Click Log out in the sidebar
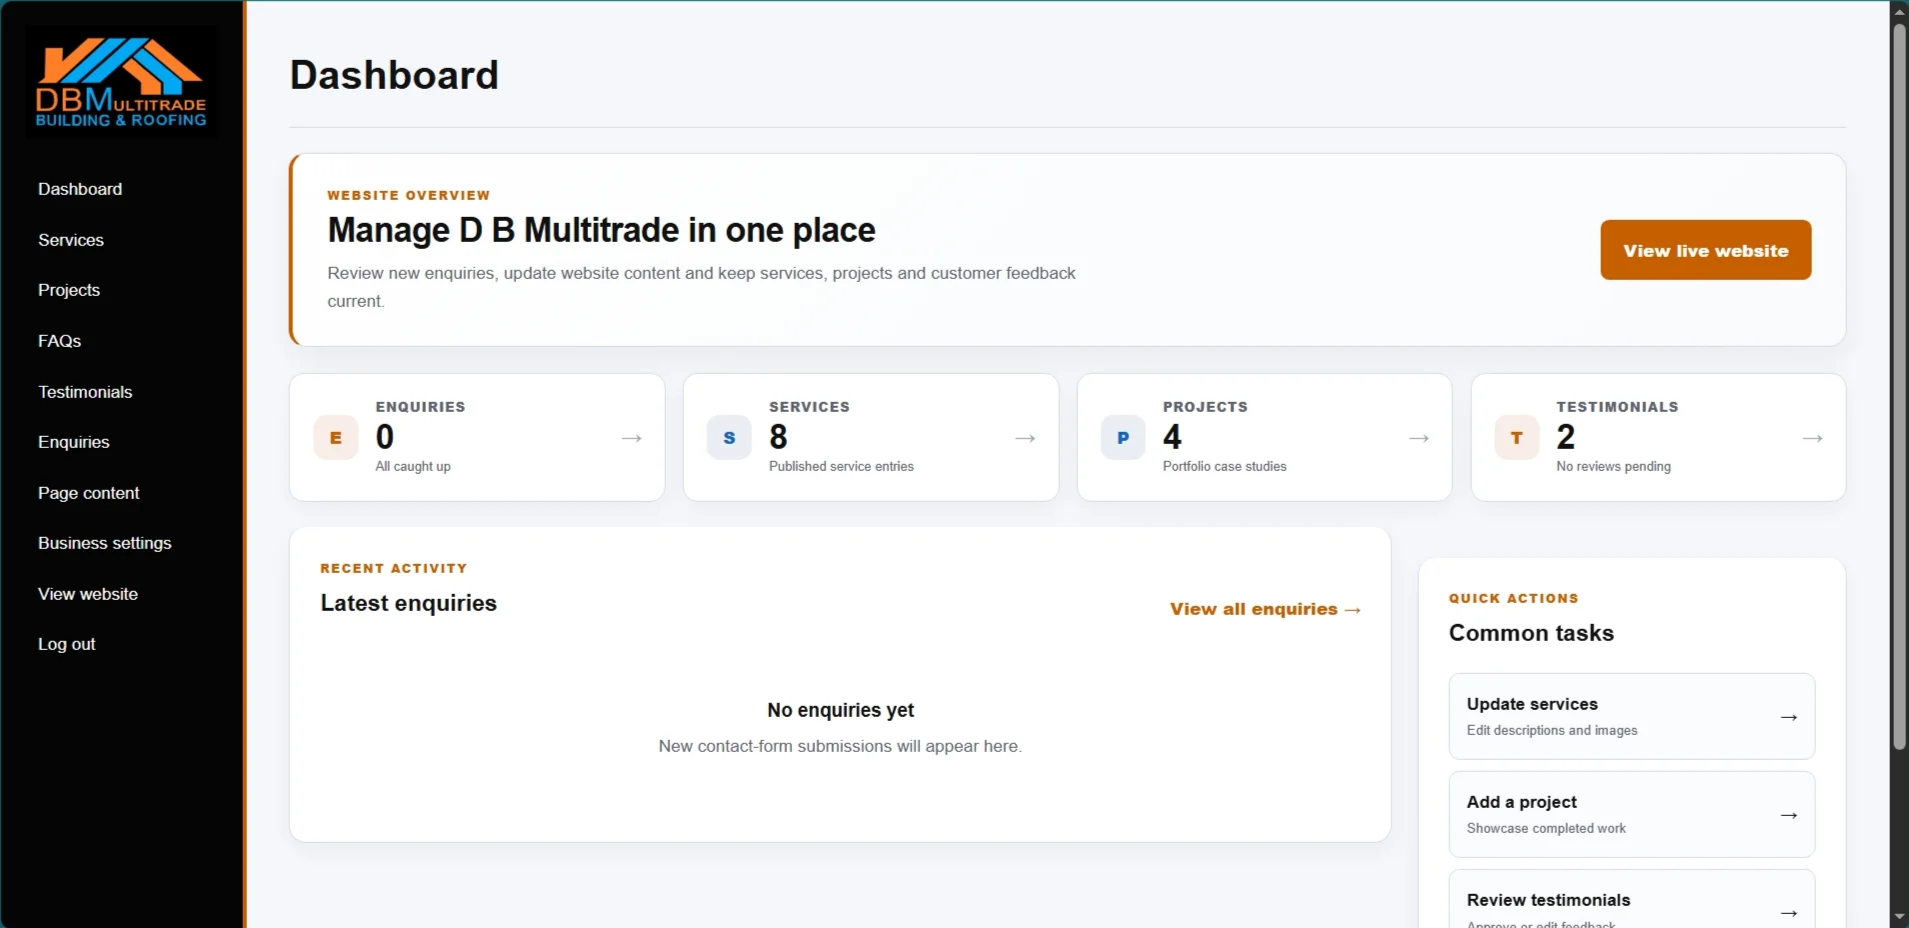 click(67, 644)
